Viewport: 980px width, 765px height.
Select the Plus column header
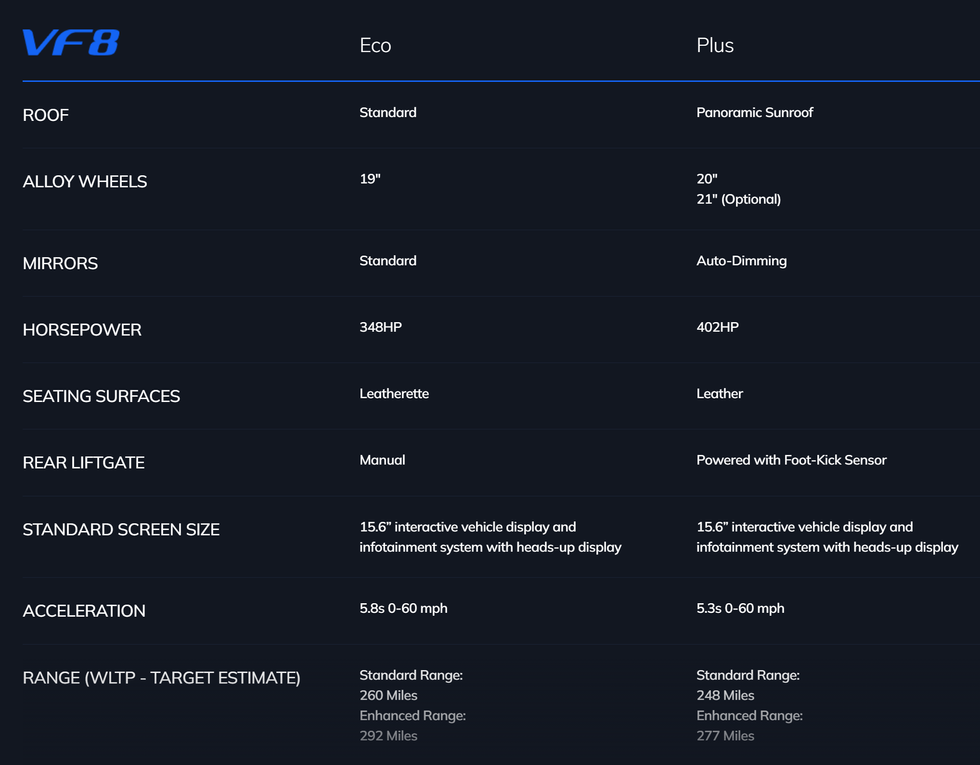715,45
